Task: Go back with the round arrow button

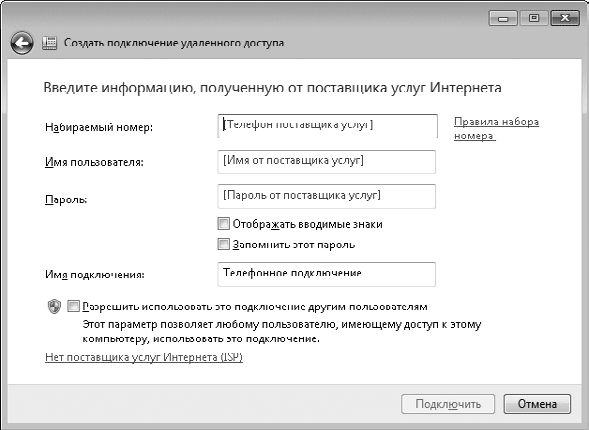Action: [22, 43]
